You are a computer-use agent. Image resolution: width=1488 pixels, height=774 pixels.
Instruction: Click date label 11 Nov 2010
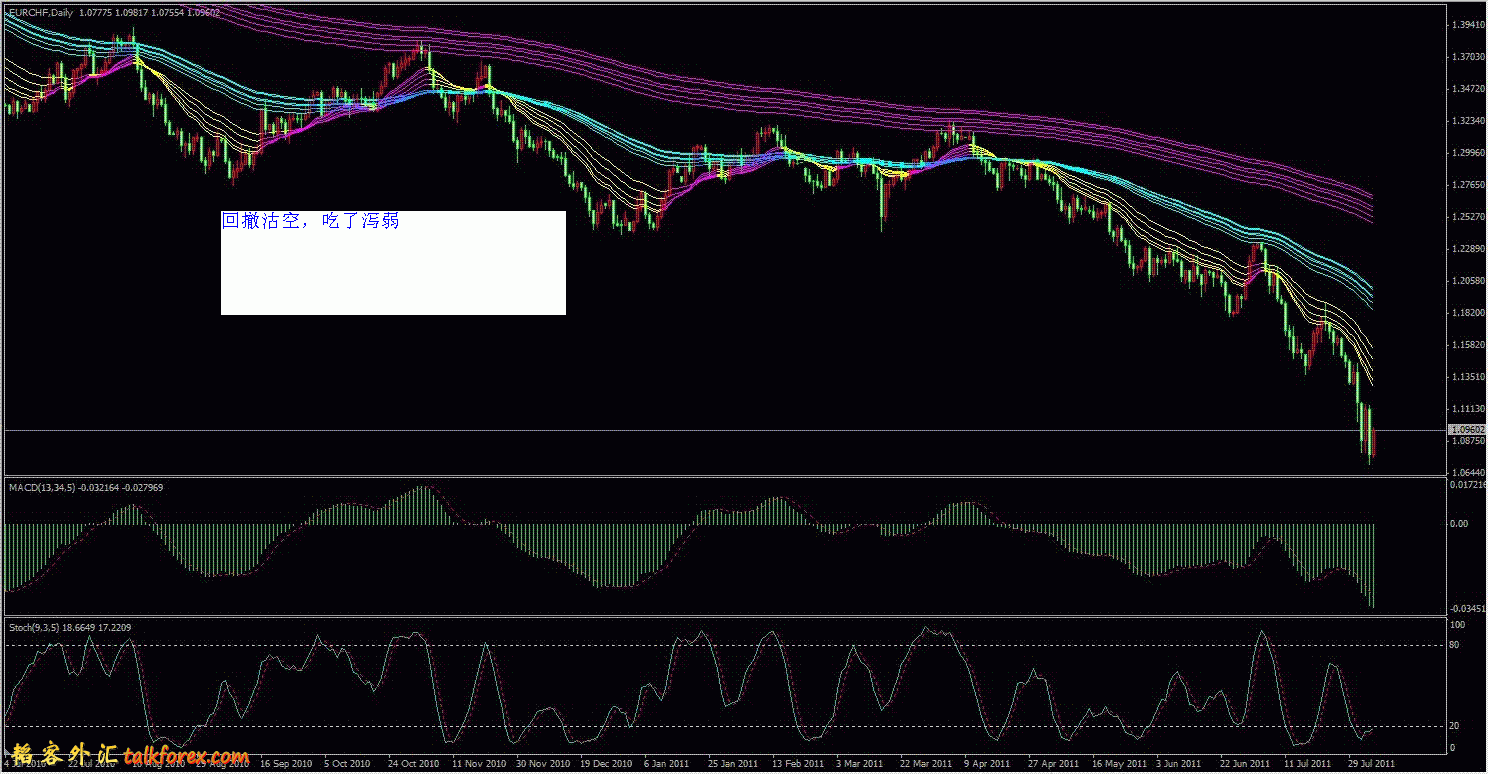coord(478,763)
